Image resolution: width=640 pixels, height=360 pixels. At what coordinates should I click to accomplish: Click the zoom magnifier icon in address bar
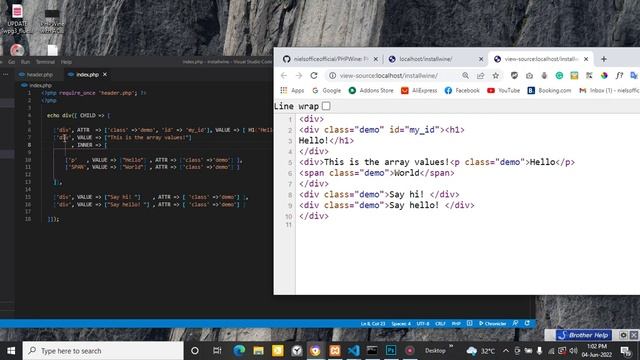pyautogui.click(x=465, y=76)
